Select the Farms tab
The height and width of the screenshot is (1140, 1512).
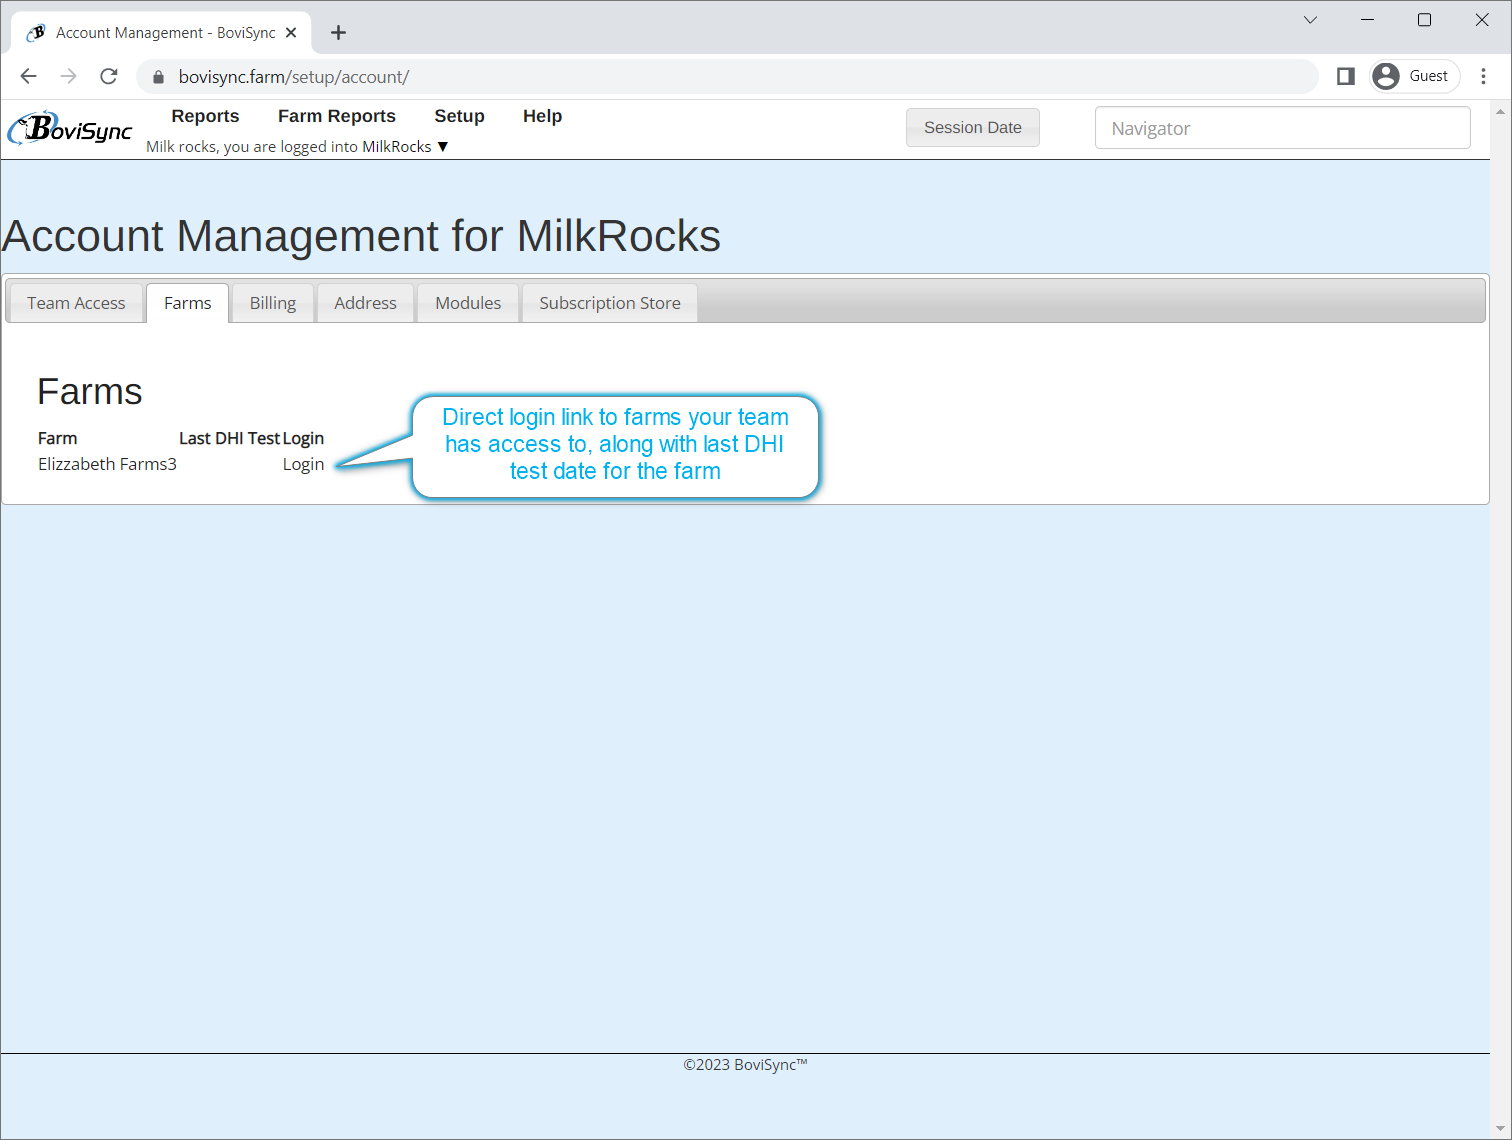pos(188,303)
